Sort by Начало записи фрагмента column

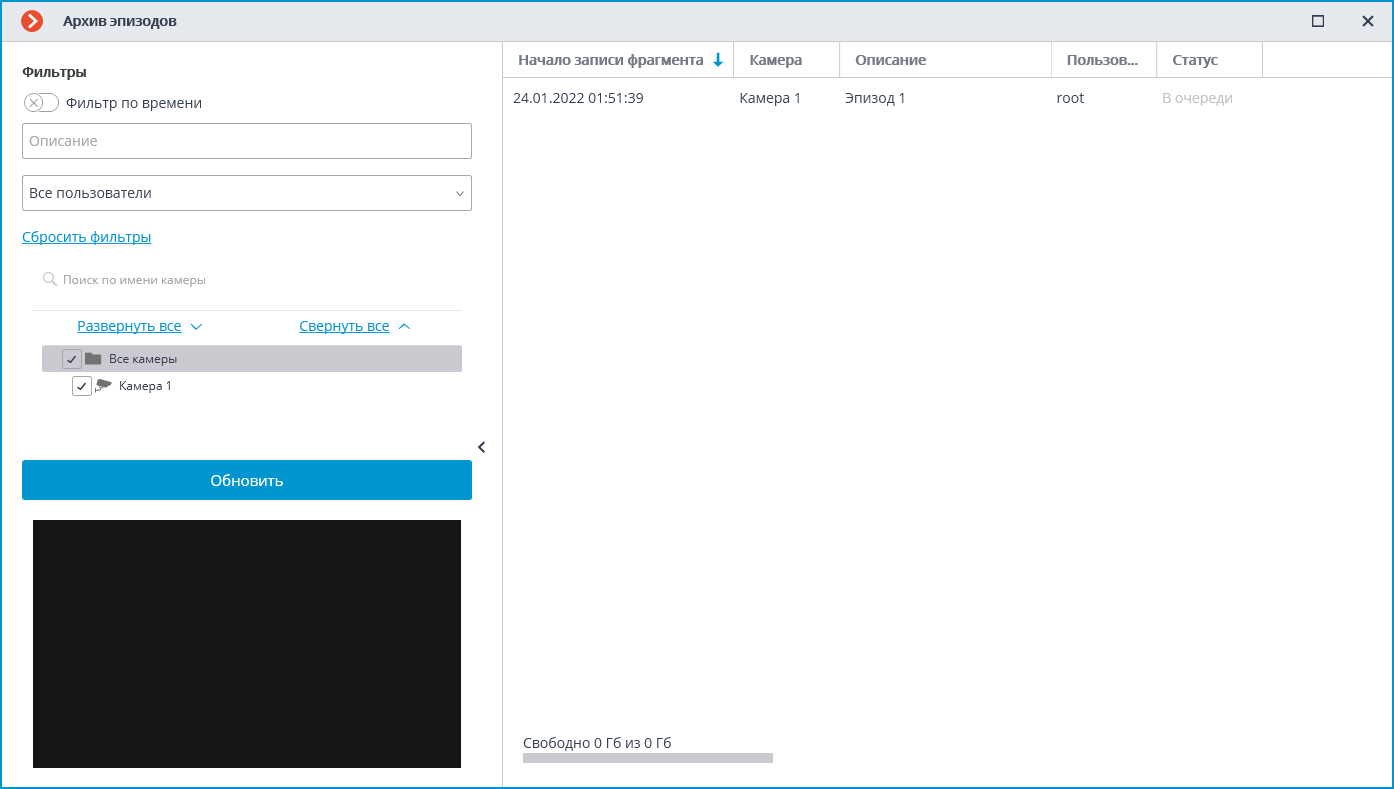coord(610,60)
